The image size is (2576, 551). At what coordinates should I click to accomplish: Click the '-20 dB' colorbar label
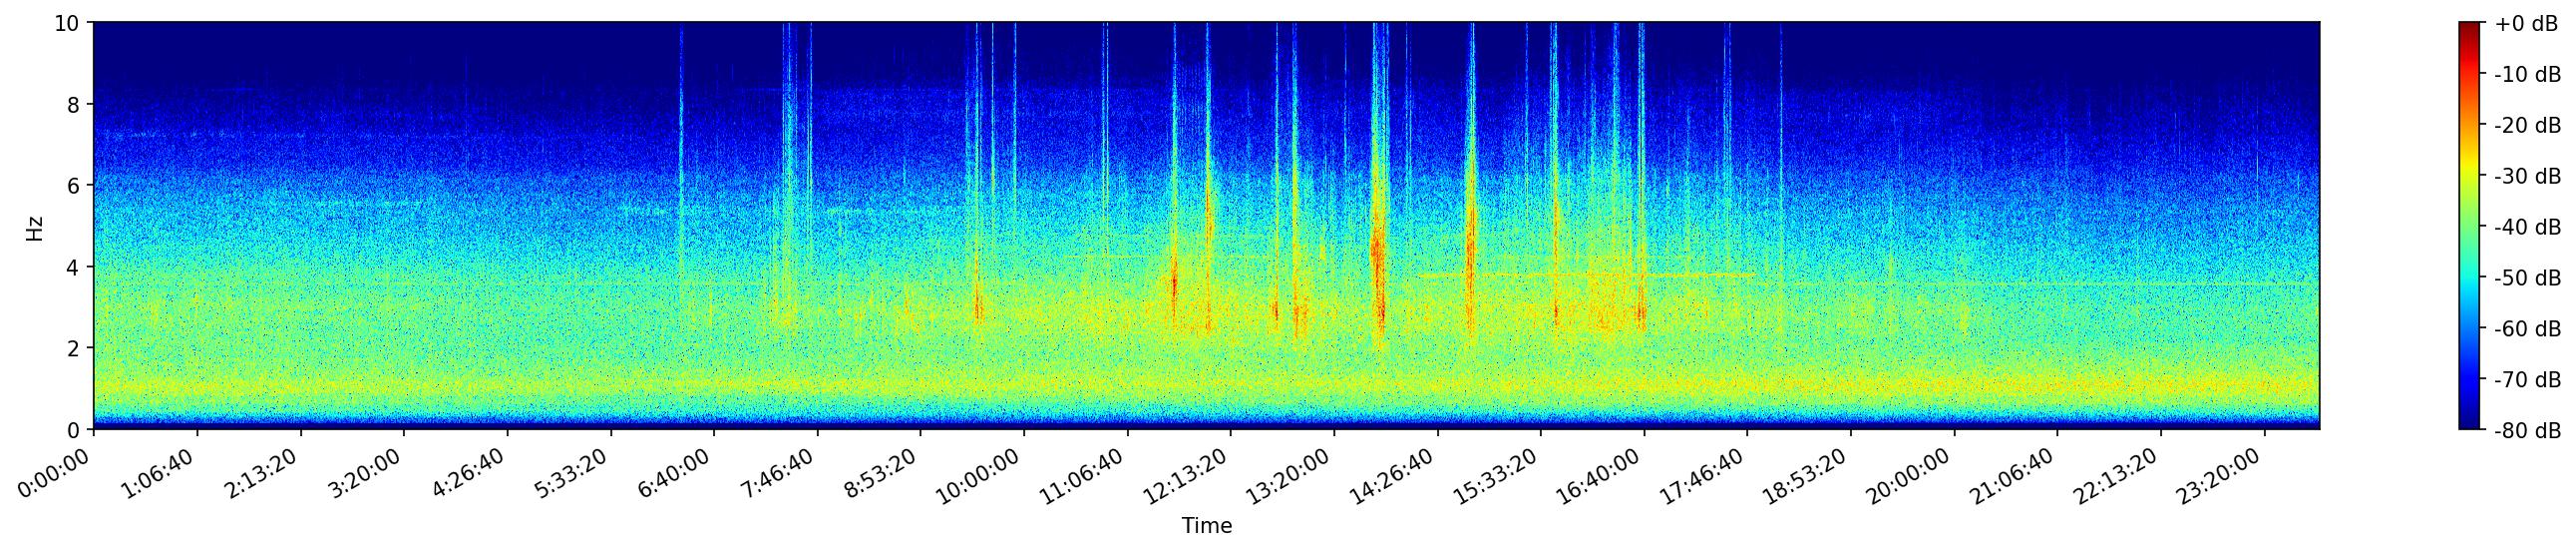2527,126
